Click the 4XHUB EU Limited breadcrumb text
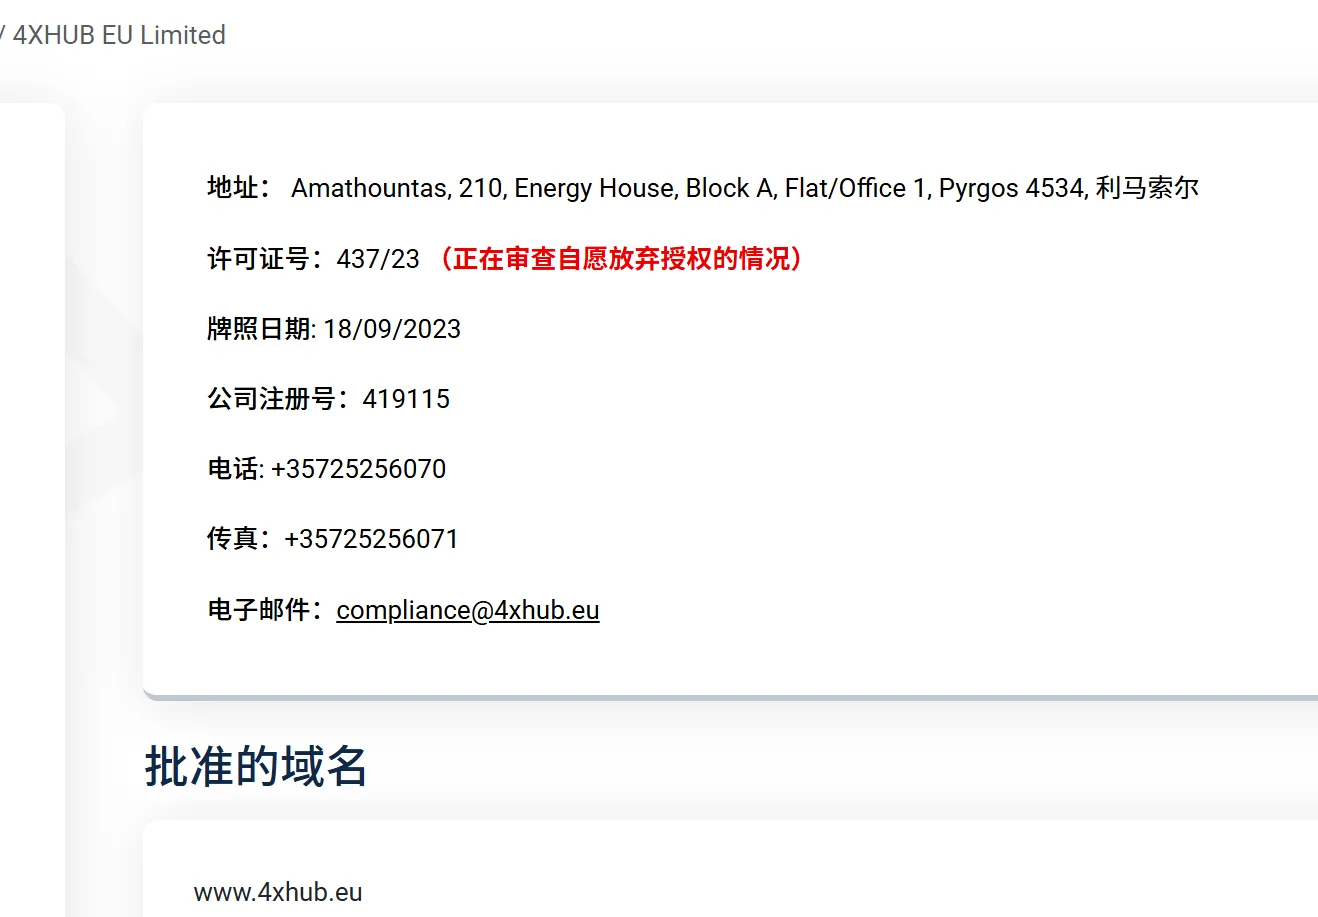Screen dimensions: 1318x917 click(x=119, y=35)
